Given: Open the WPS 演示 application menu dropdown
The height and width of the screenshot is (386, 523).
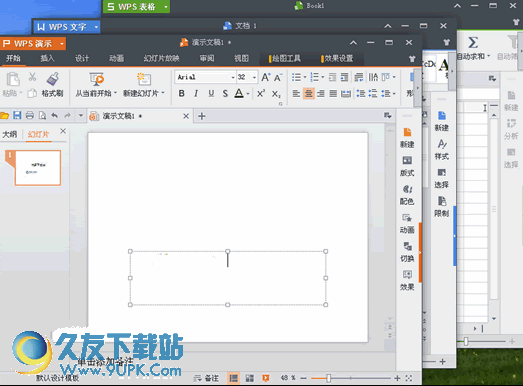Looking at the screenshot, I should pos(62,44).
